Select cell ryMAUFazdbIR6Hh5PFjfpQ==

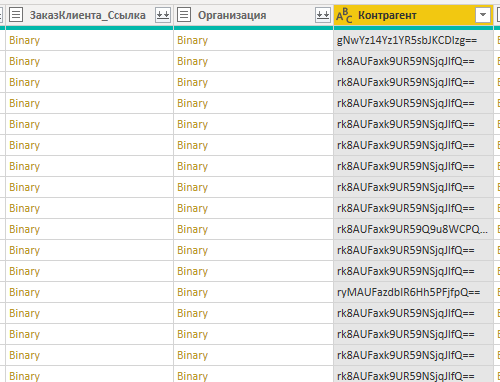tap(413, 292)
